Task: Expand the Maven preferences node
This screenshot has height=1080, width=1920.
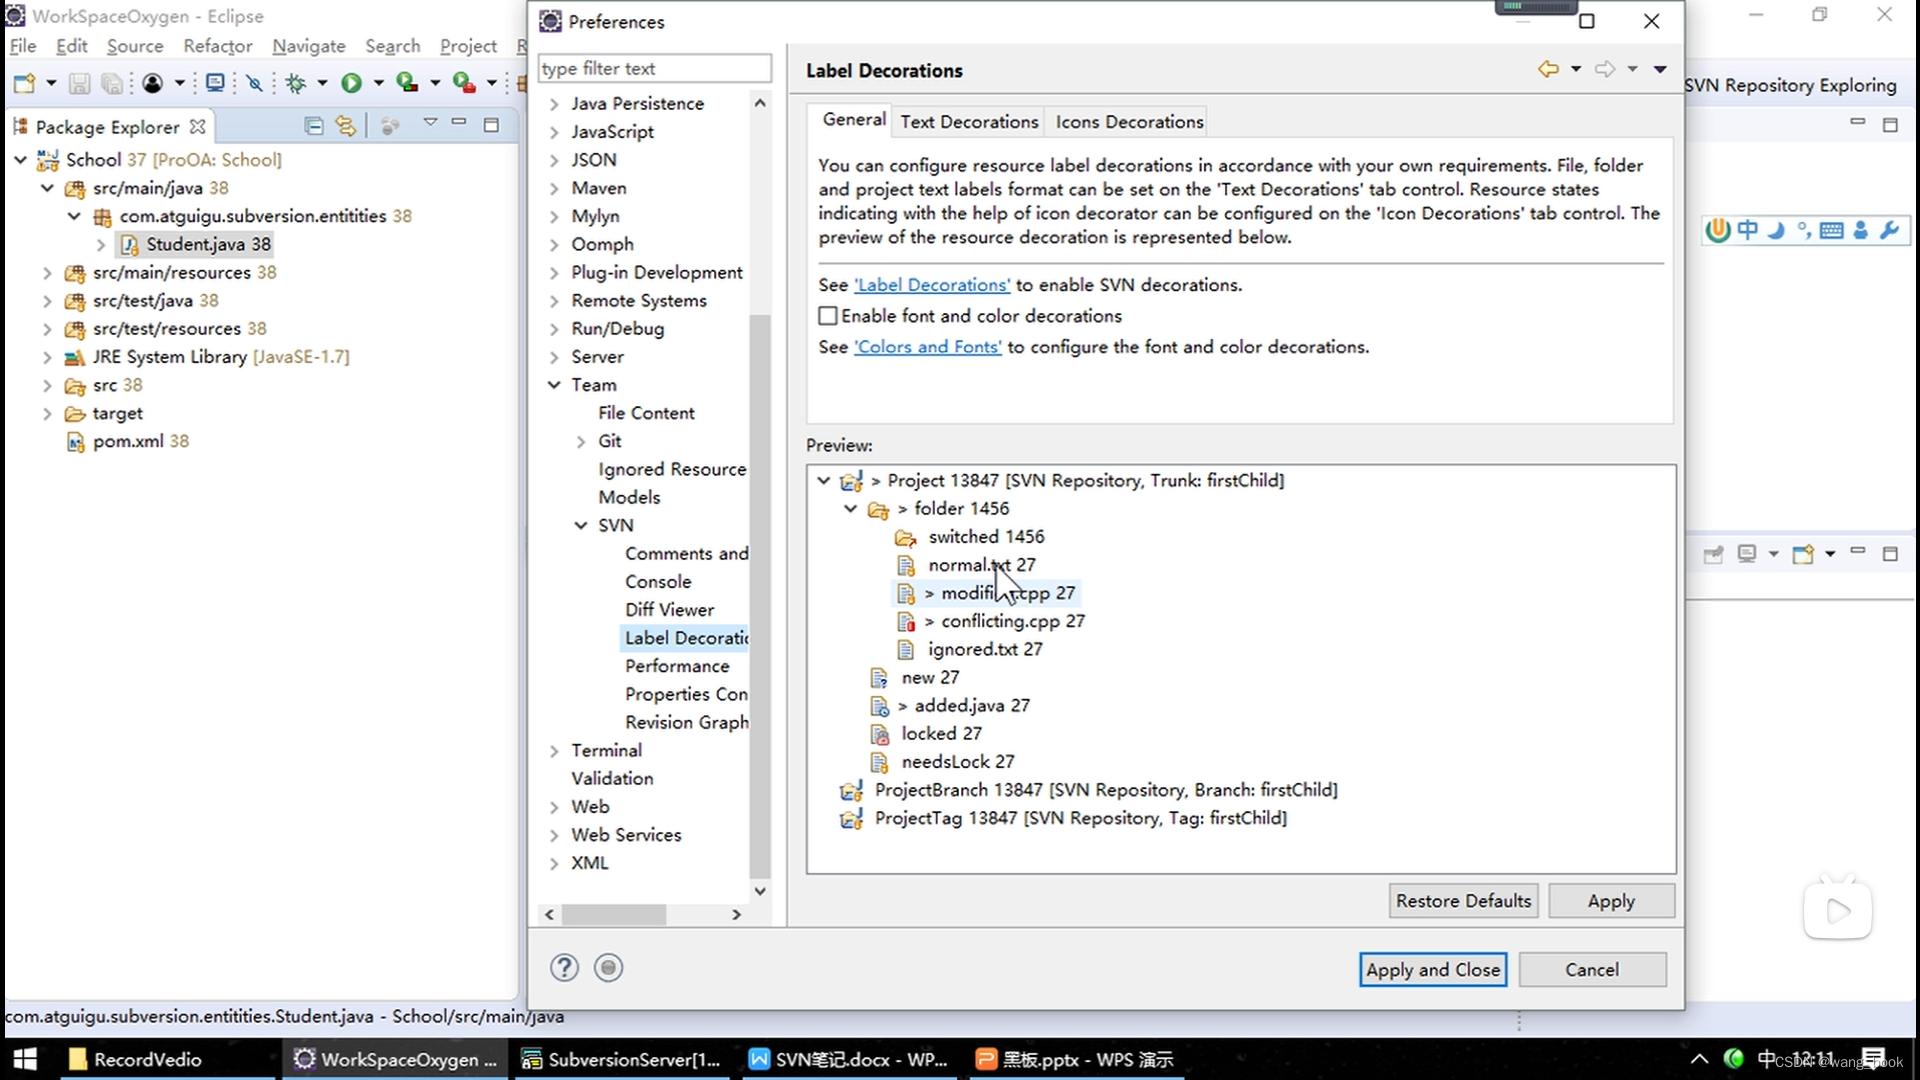Action: 555,188
